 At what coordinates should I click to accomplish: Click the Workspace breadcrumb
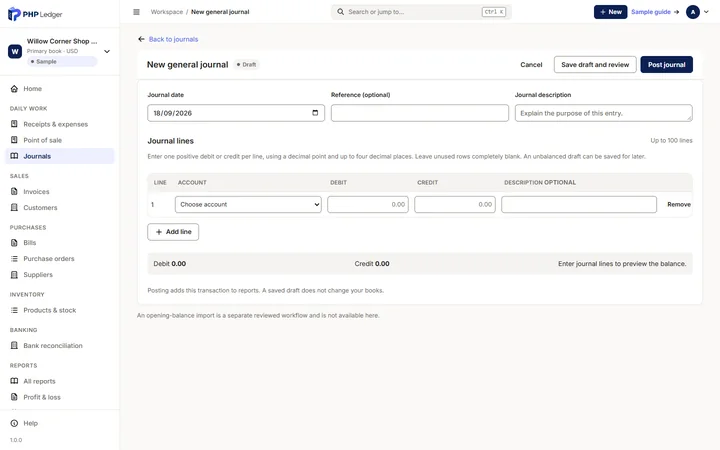tap(167, 12)
